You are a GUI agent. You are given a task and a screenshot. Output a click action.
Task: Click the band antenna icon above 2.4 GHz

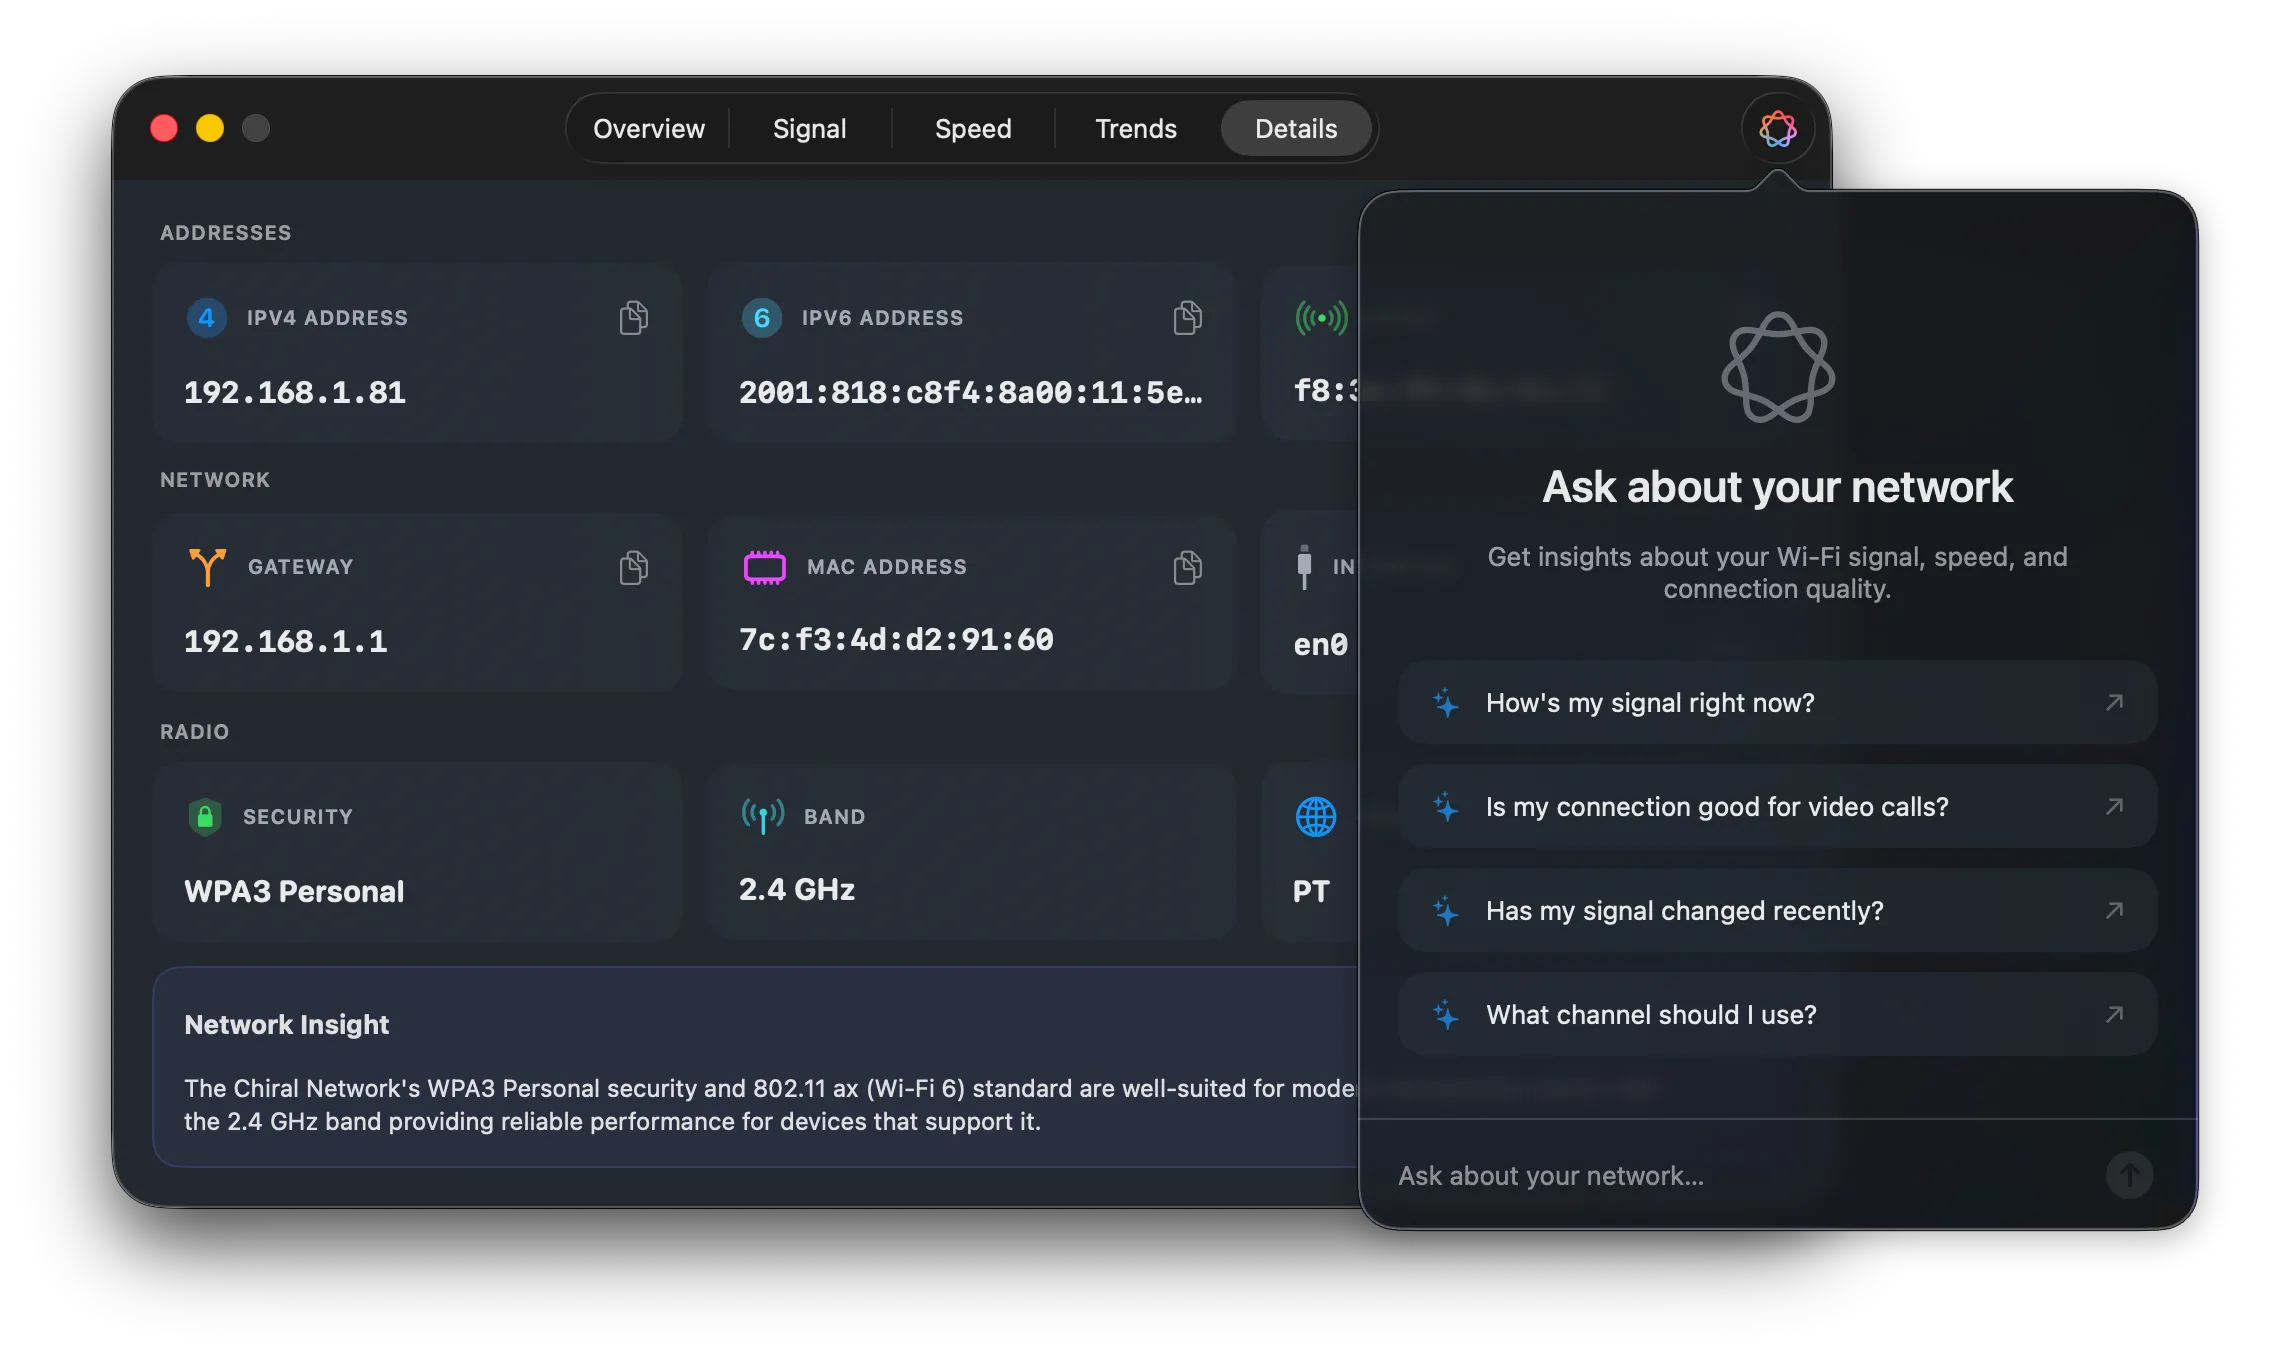(762, 815)
